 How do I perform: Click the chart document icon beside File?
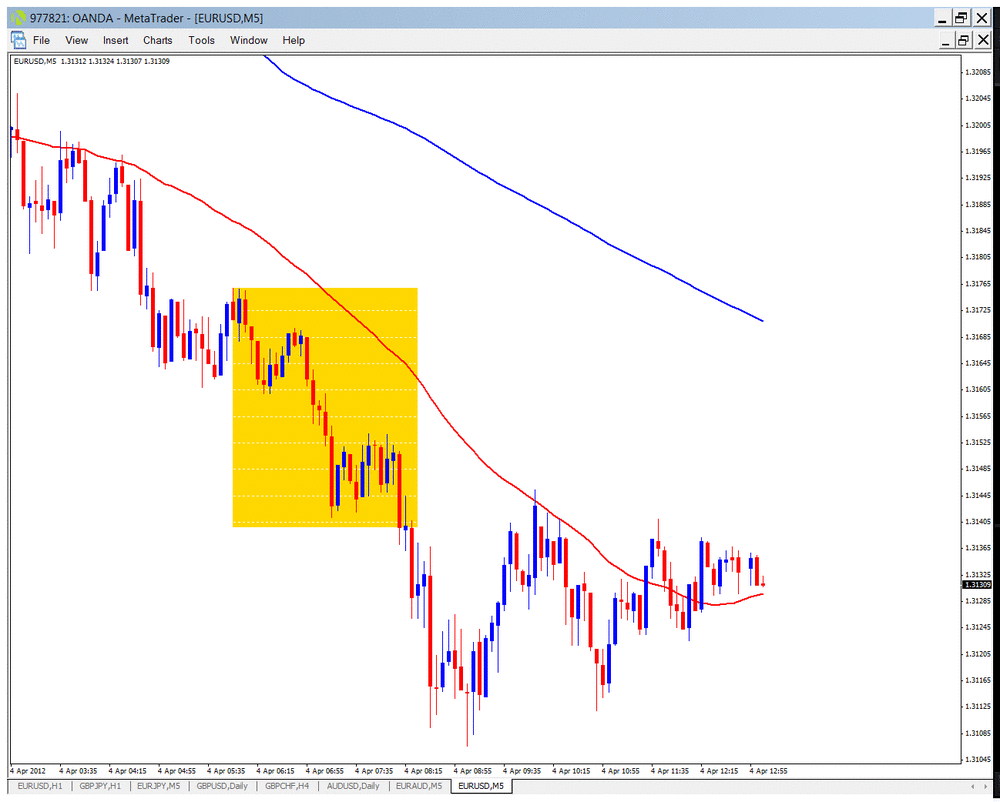pos(18,40)
